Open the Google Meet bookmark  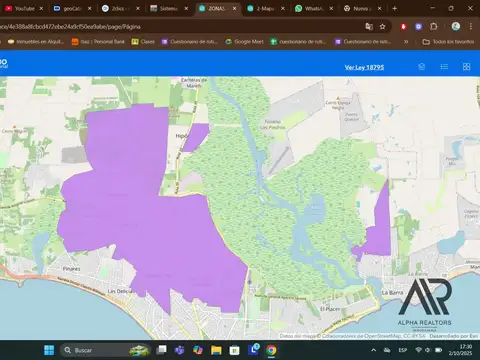tap(244, 42)
